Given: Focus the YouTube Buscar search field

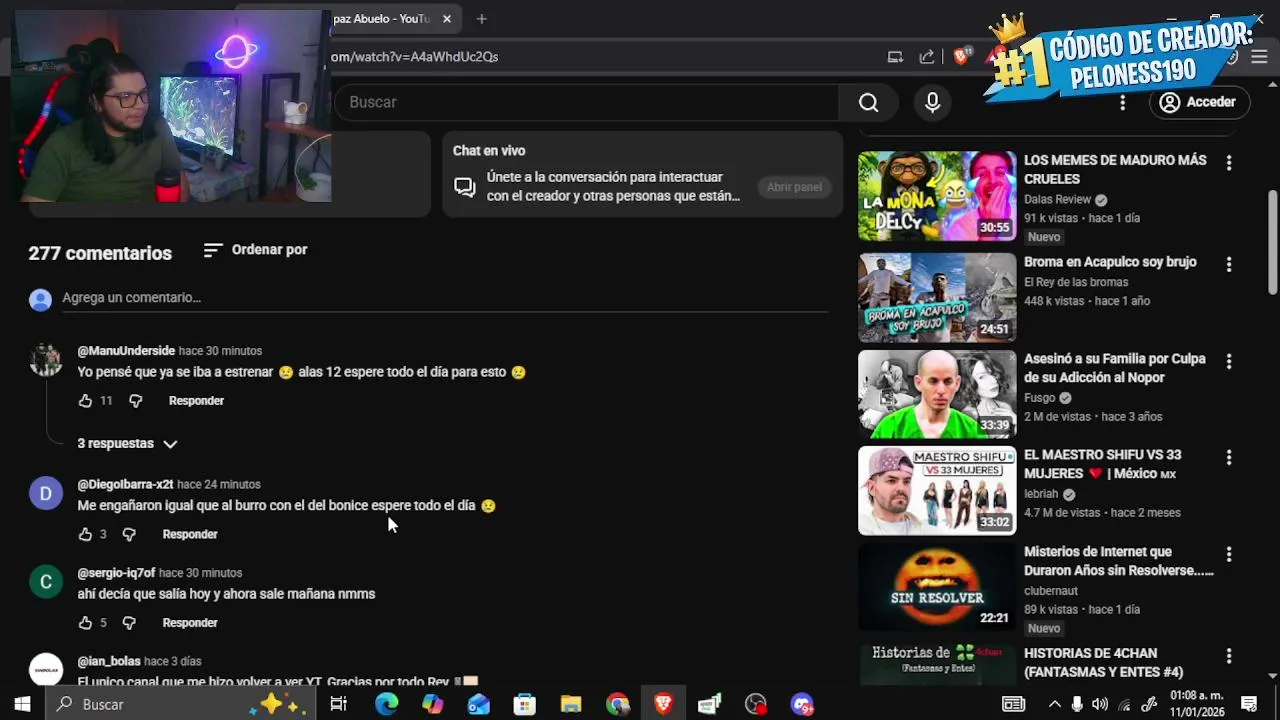Looking at the screenshot, I should [x=587, y=102].
